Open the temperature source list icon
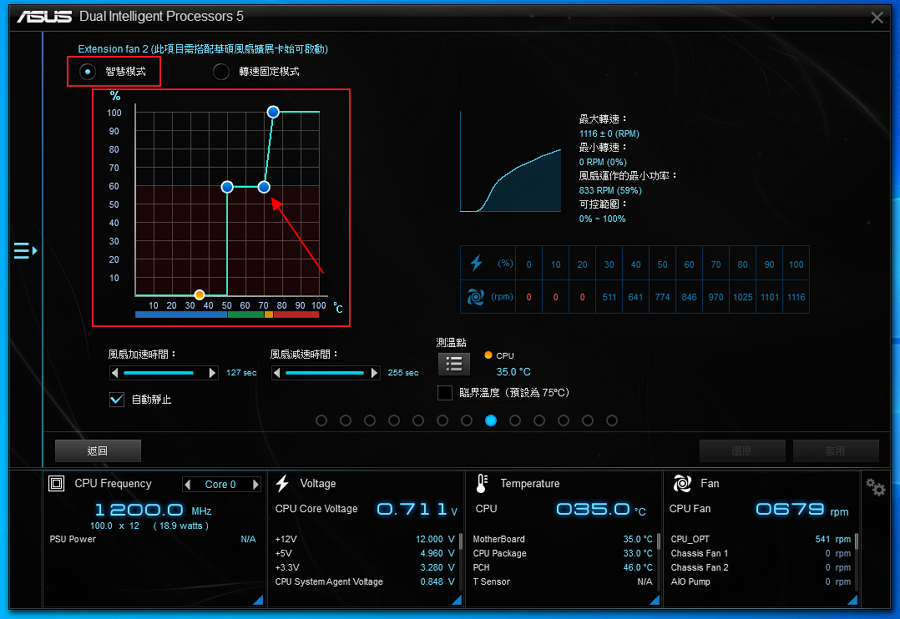900x619 pixels. 454,363
